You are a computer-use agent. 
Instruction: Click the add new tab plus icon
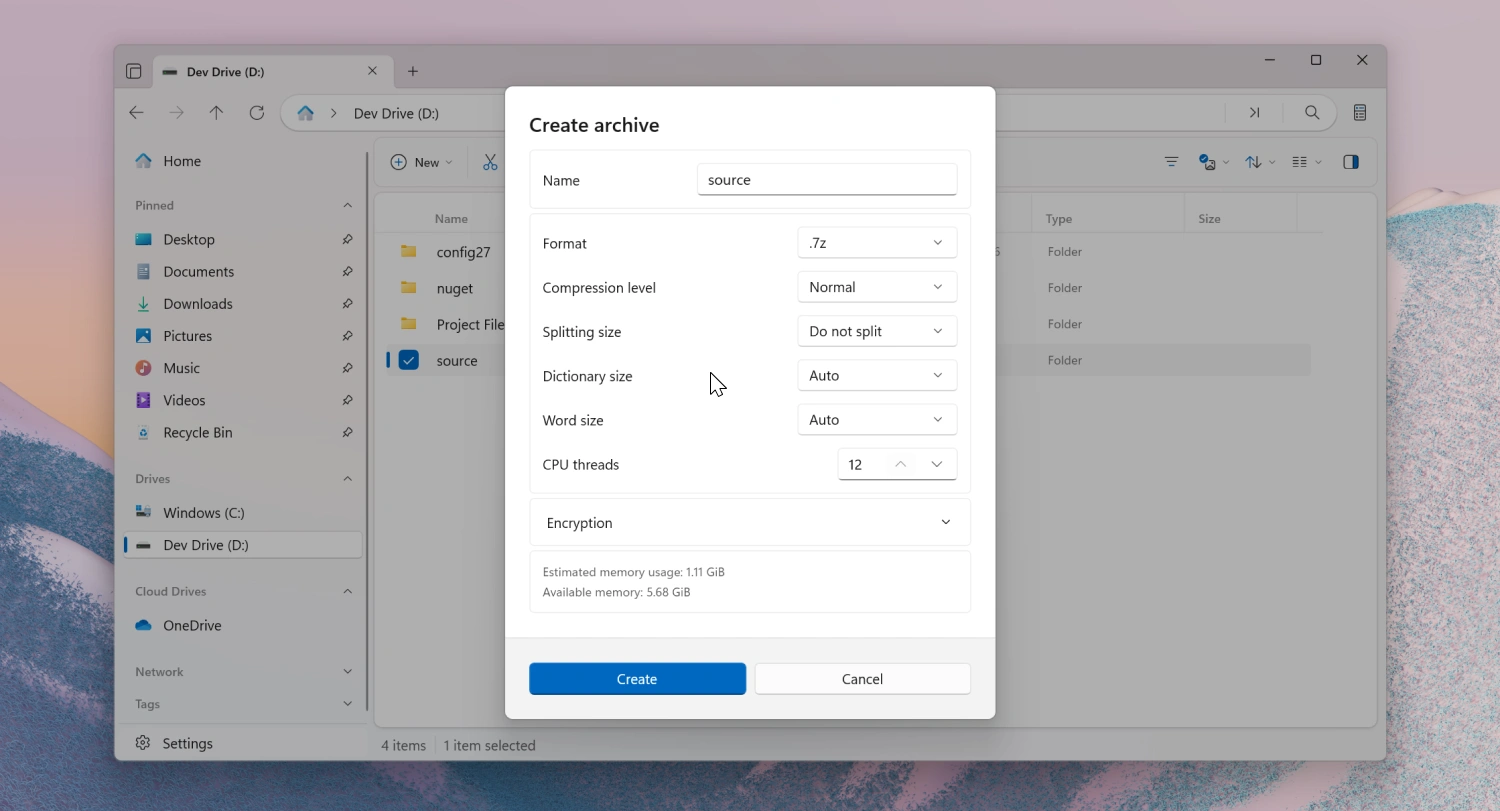point(413,71)
